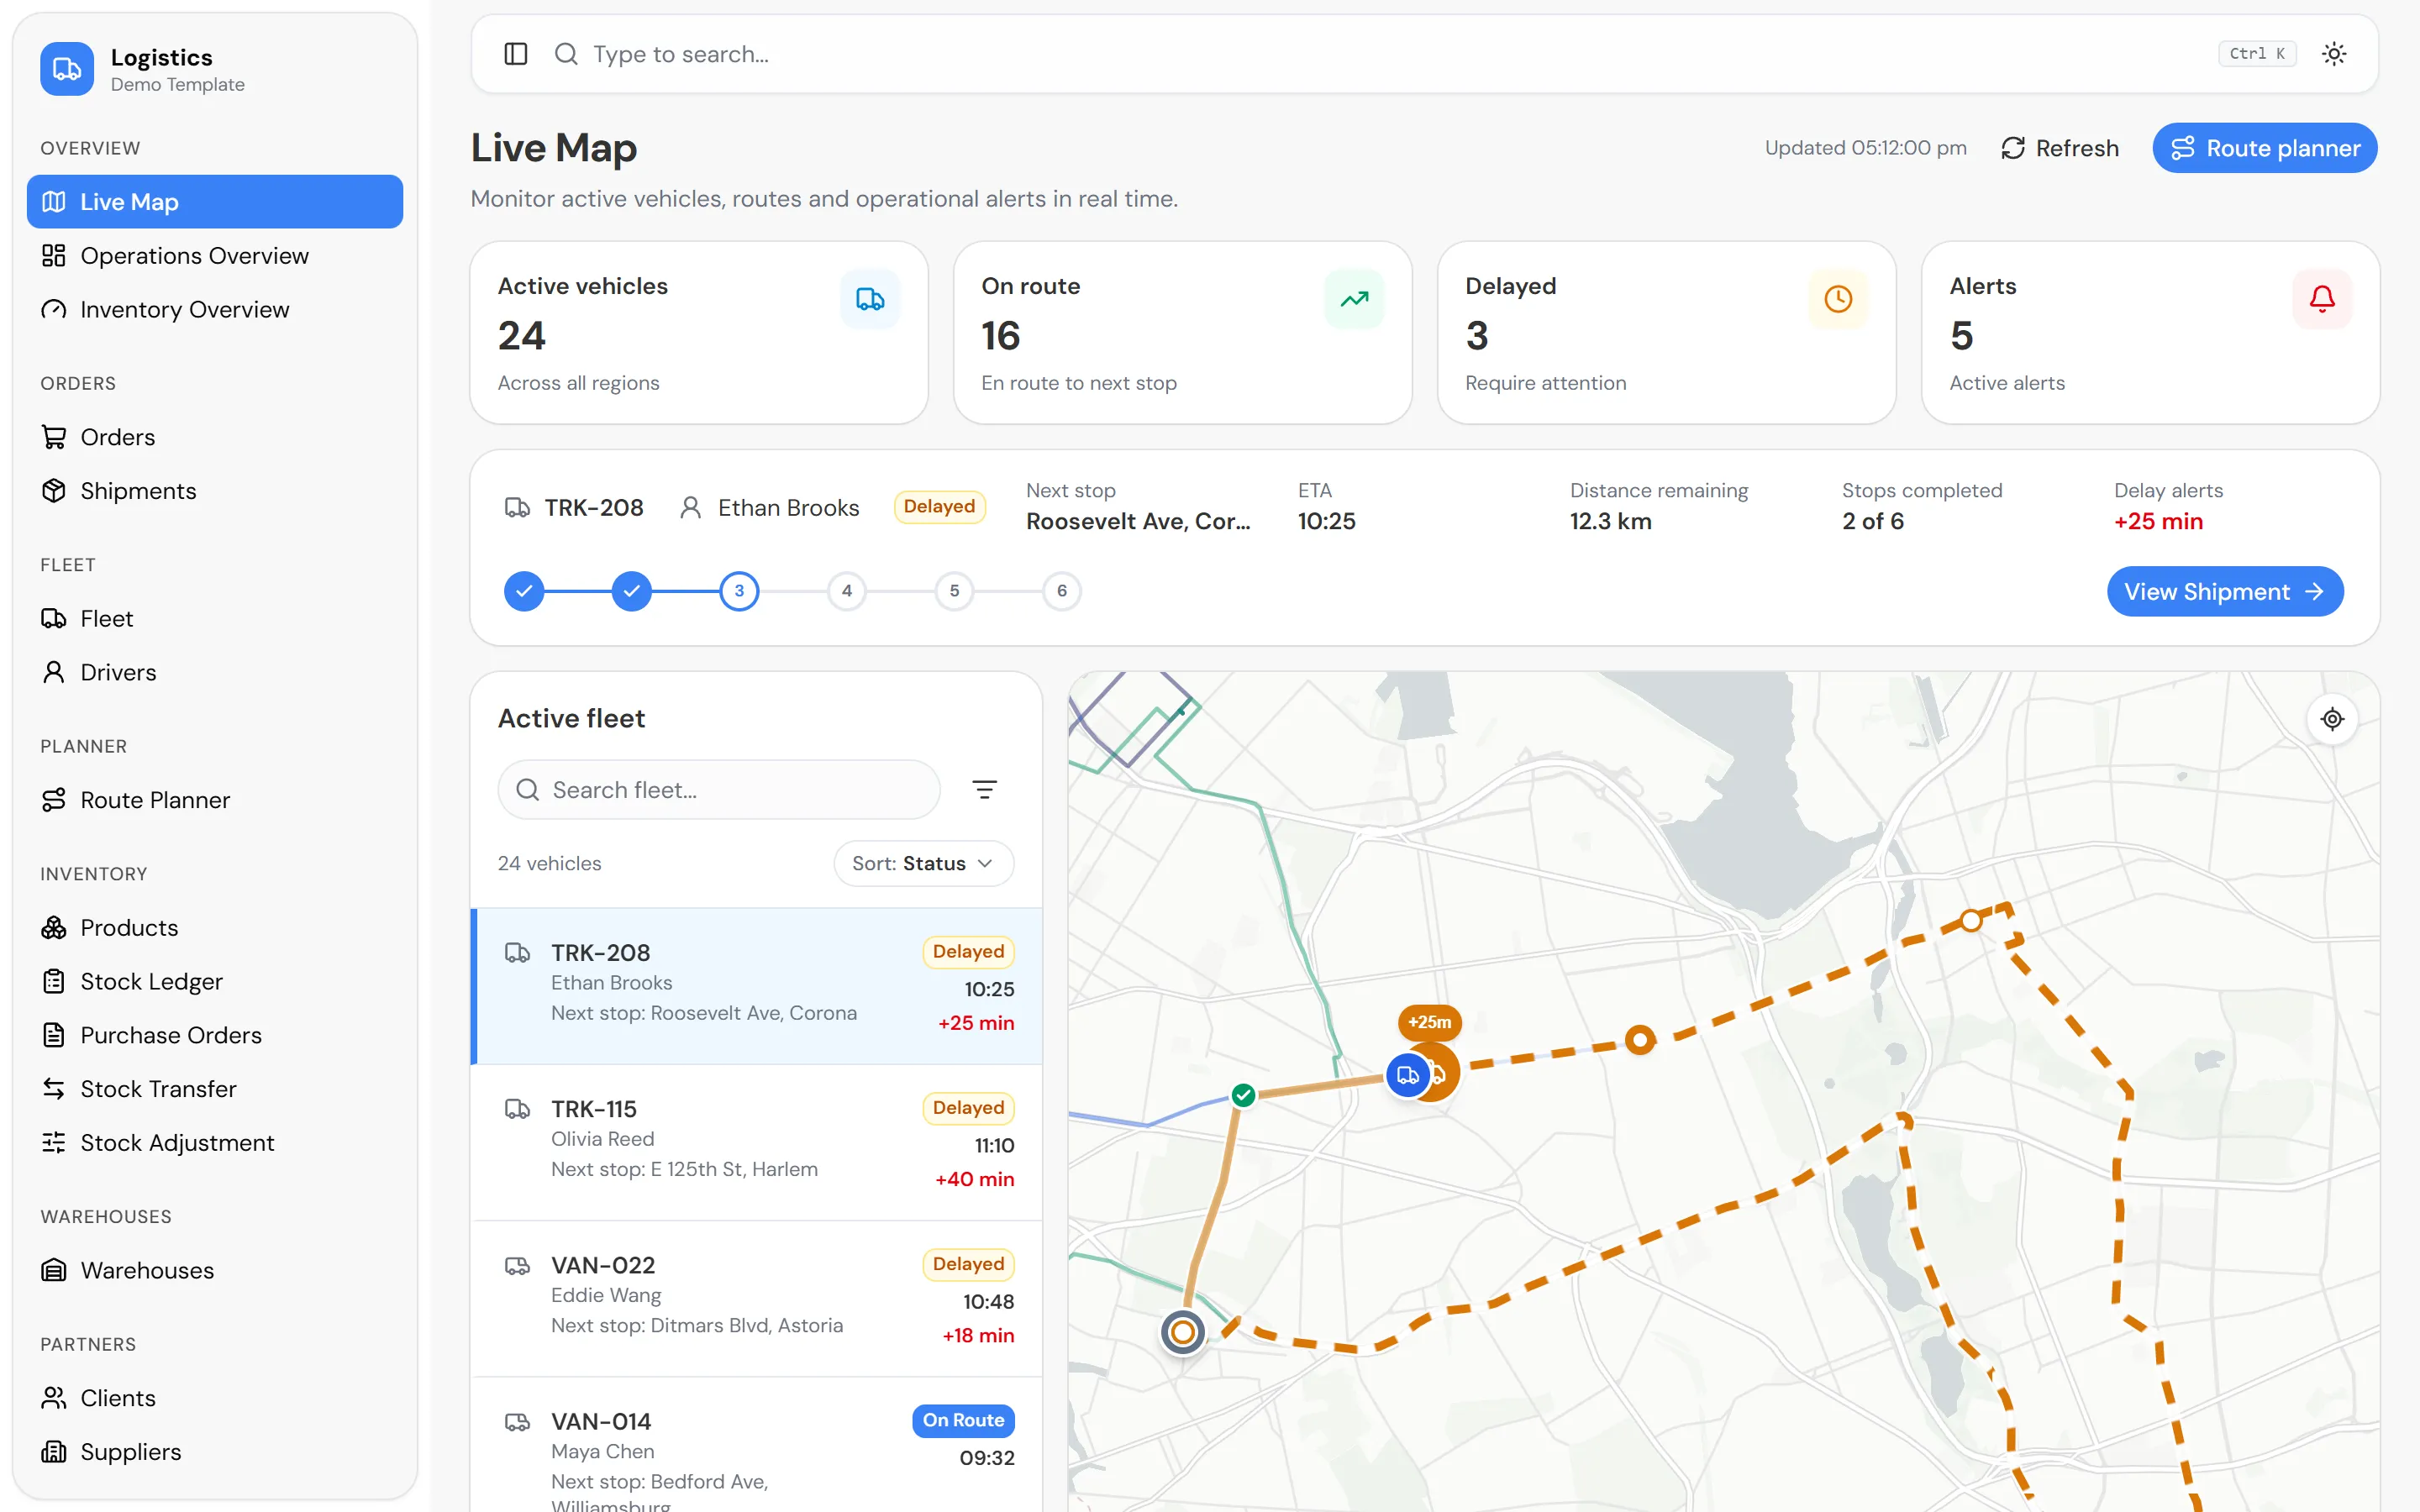Select stop 3 on the progress tracker

(739, 591)
